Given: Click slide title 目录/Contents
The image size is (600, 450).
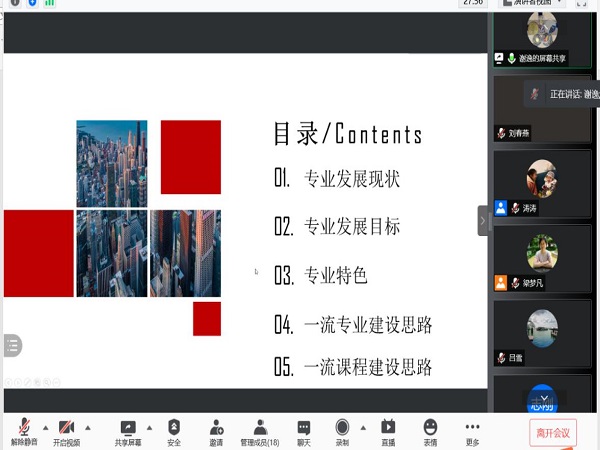Looking at the screenshot, I should point(348,134).
